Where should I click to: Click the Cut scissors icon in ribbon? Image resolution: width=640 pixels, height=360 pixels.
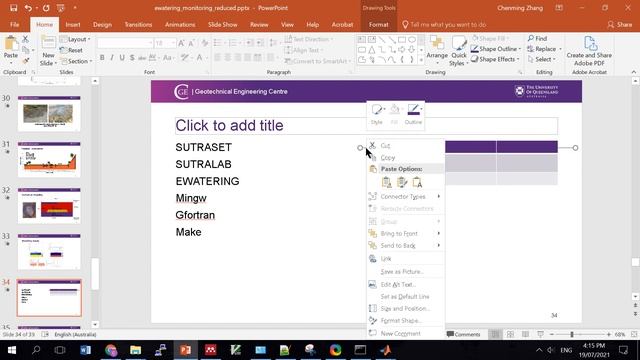(x=25, y=39)
